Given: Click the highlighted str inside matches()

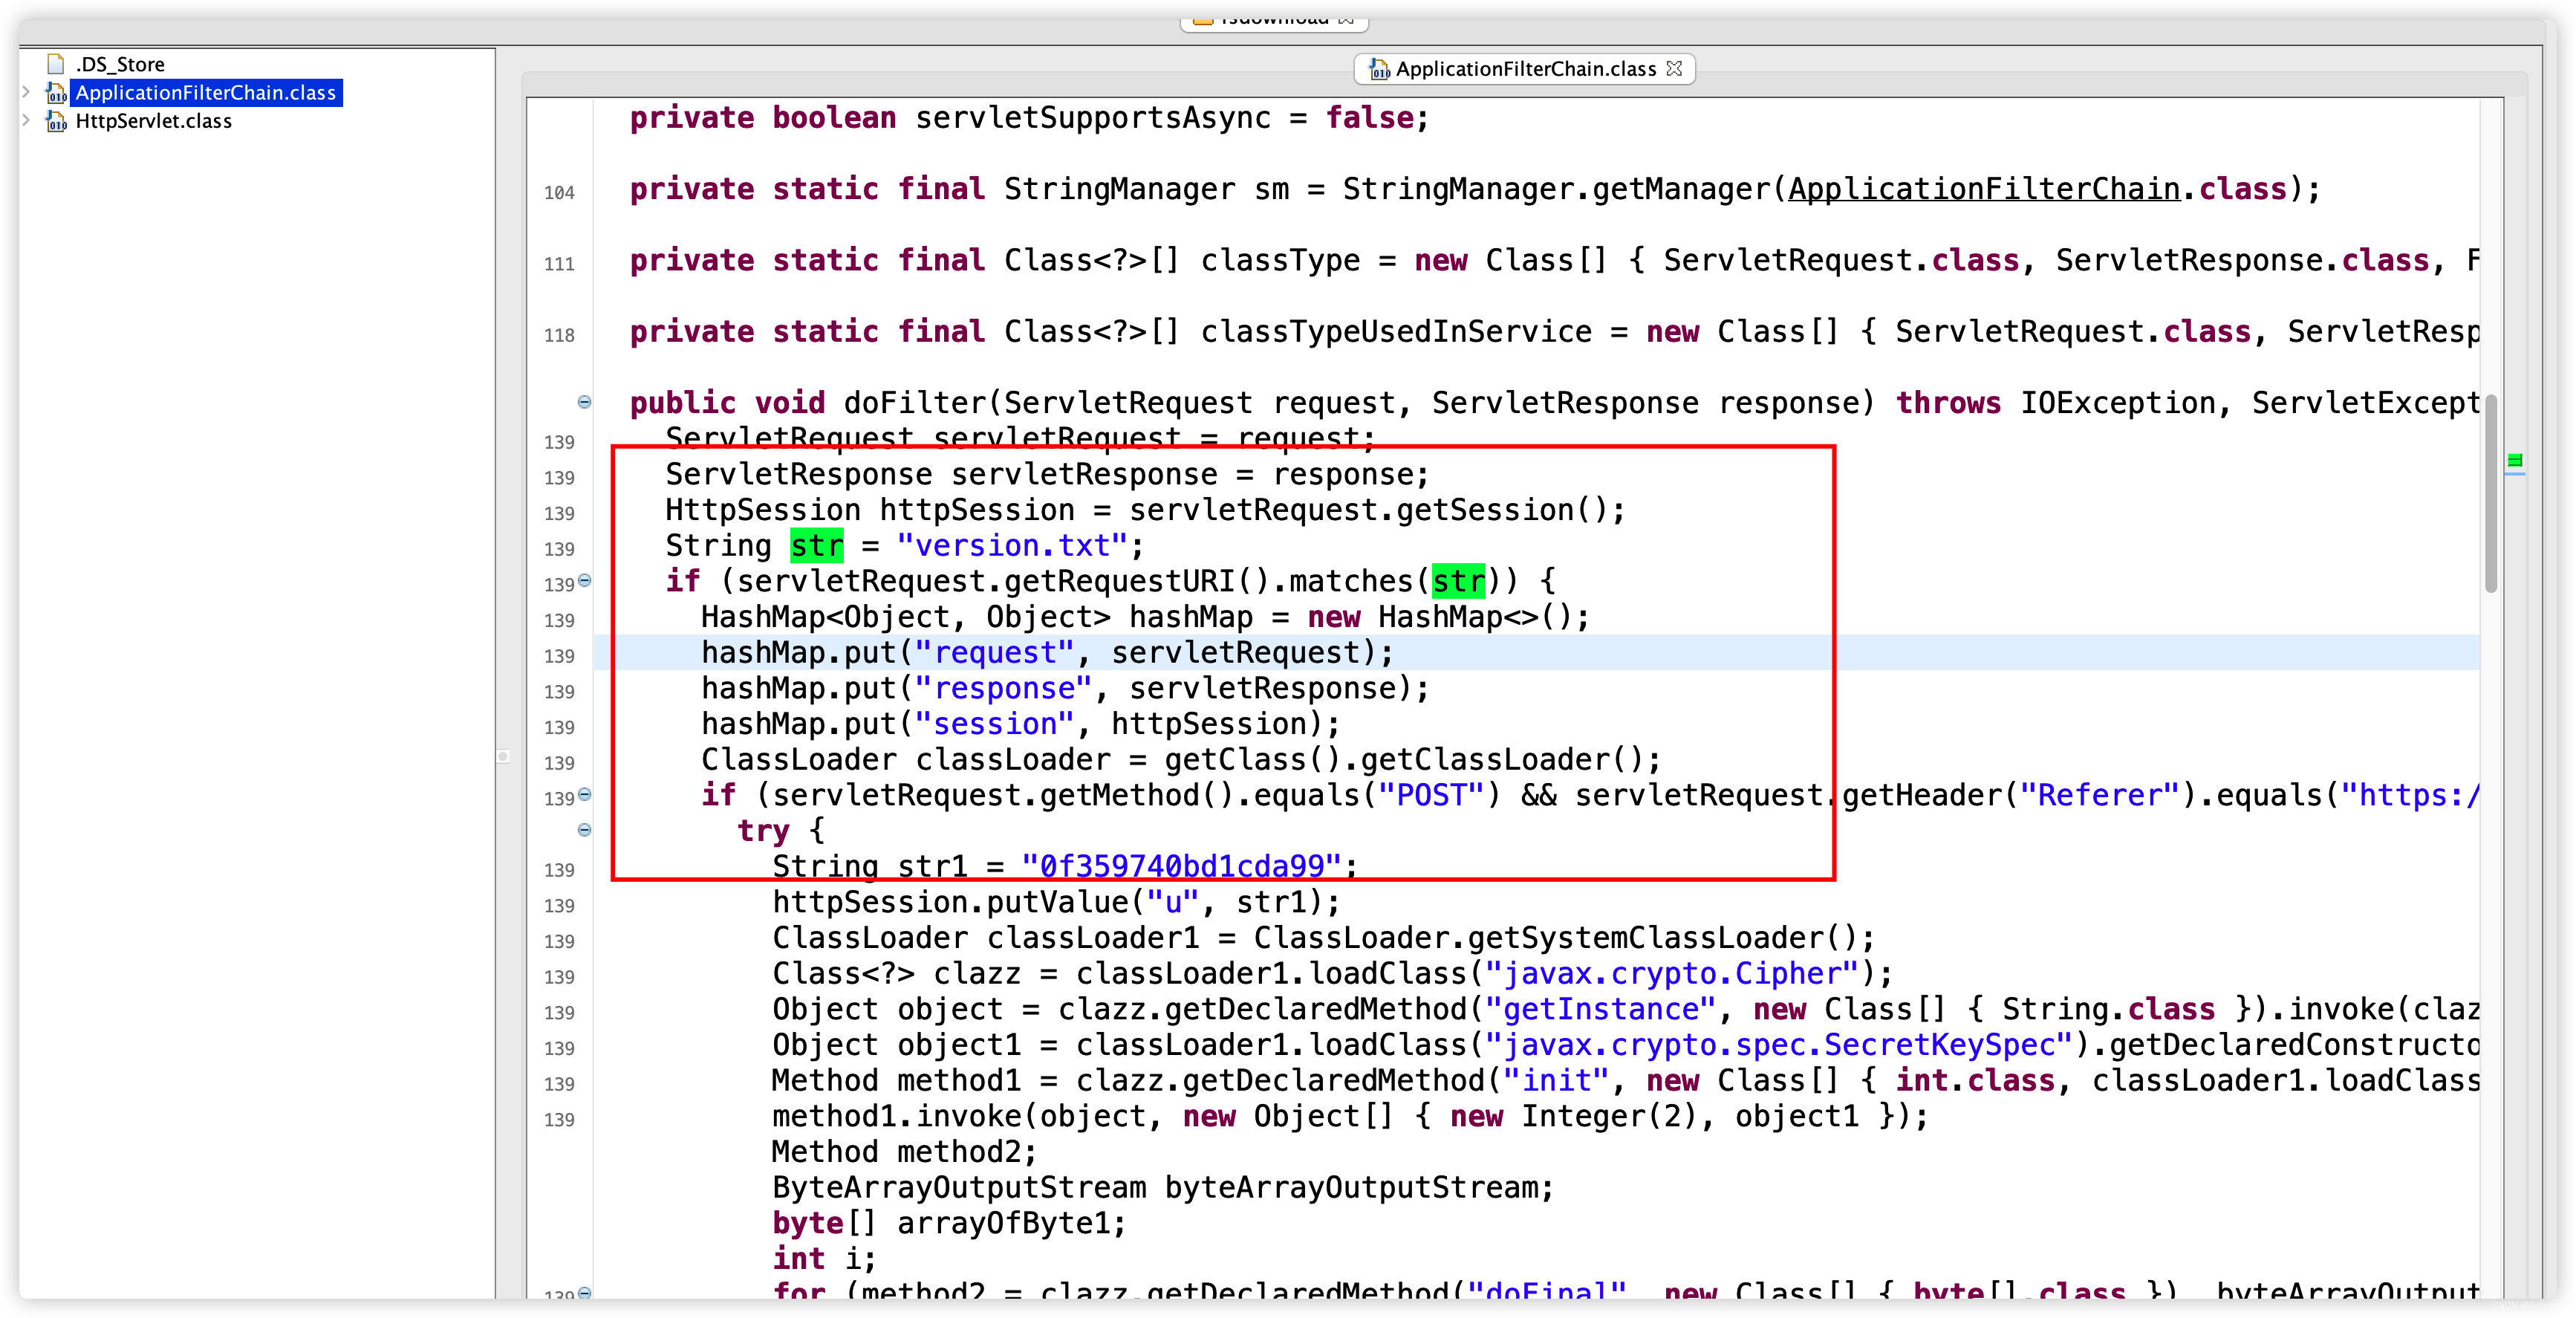Looking at the screenshot, I should click(1458, 581).
